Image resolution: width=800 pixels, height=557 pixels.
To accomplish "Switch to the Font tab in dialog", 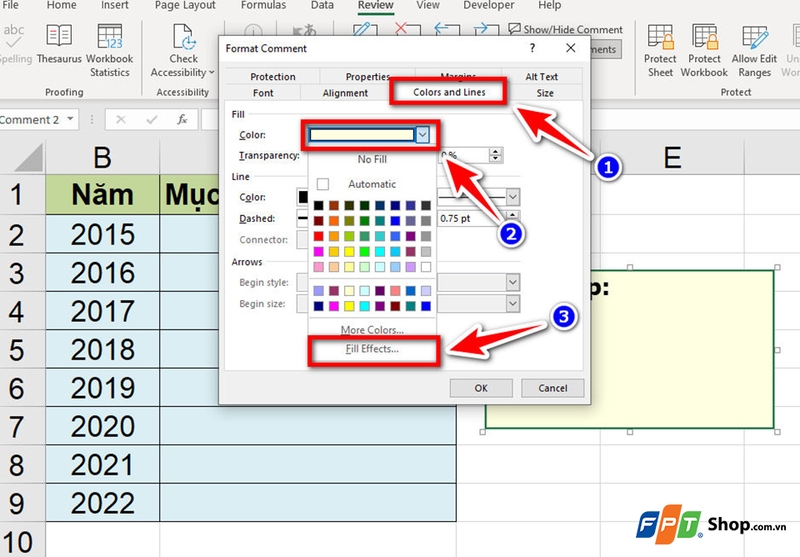I will [263, 93].
